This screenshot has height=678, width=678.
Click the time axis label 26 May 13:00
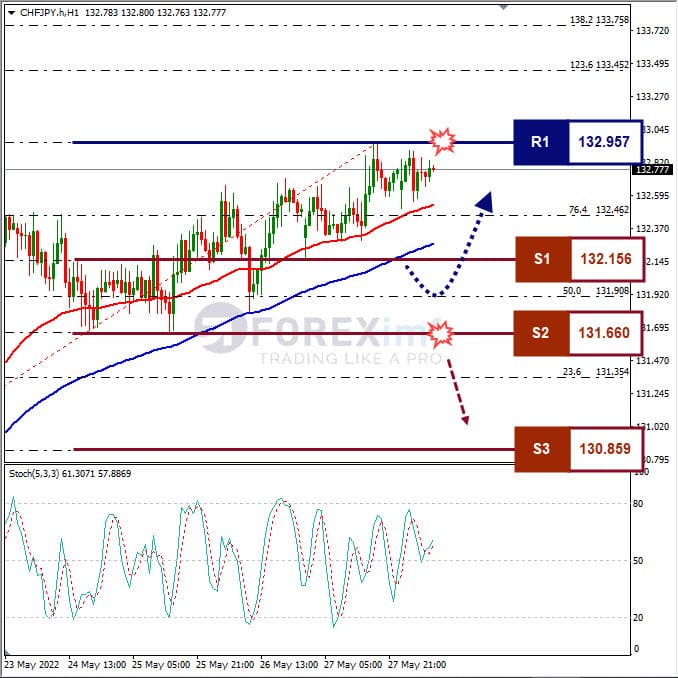[x=289, y=665]
